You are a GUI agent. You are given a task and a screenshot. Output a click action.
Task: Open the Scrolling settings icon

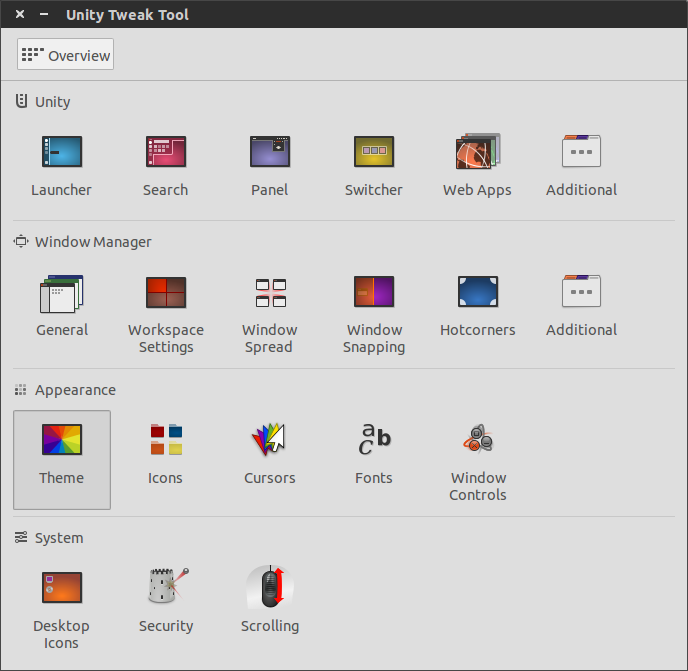pos(270,587)
